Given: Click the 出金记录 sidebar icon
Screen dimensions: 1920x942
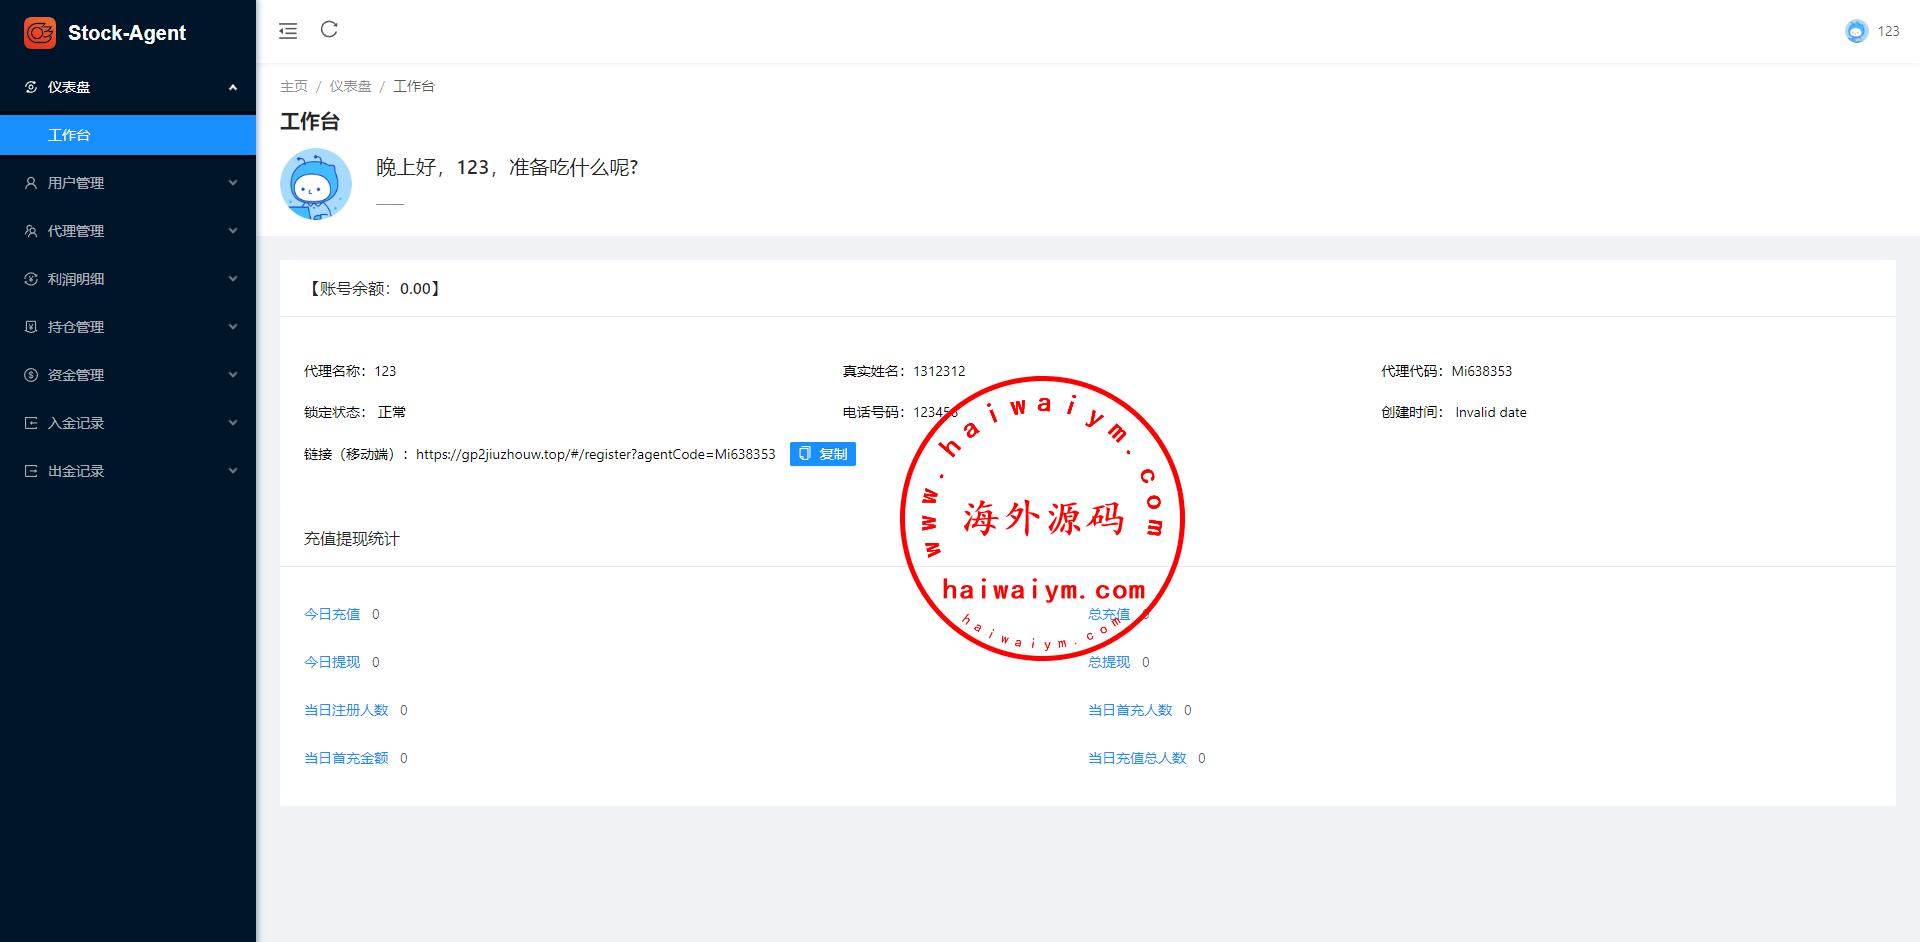Looking at the screenshot, I should 31,471.
